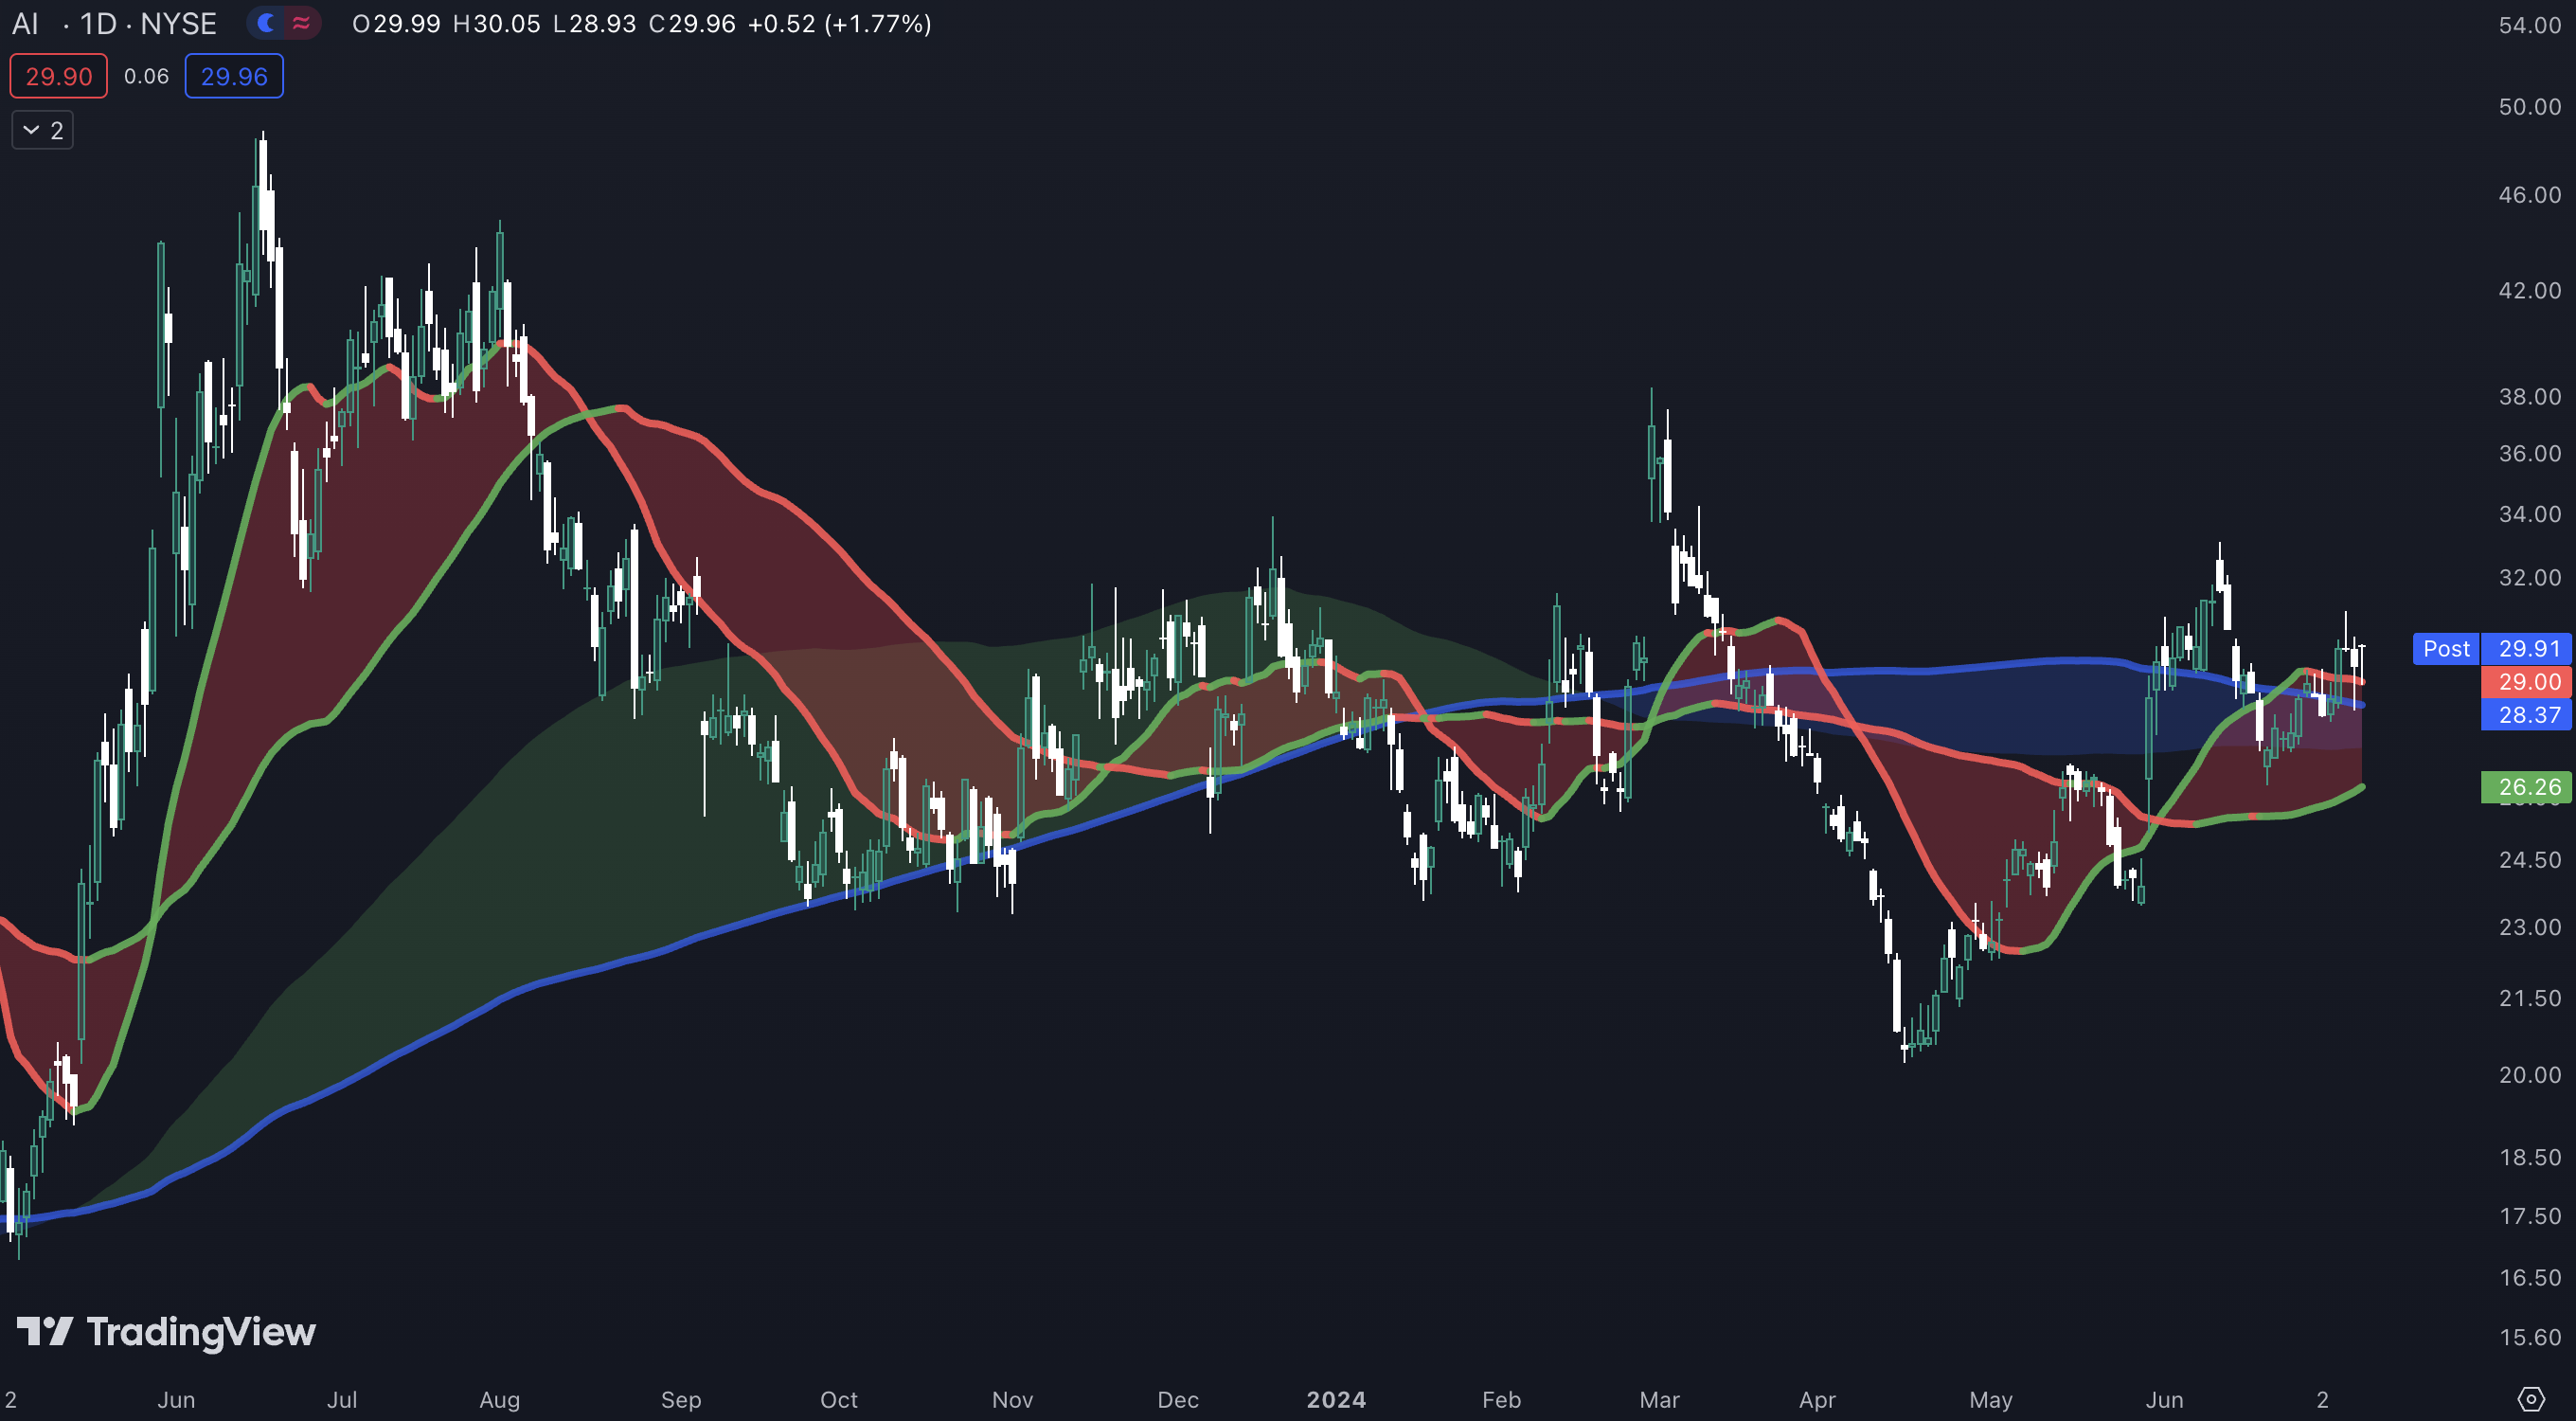
Task: Click the high value H30.05
Action: point(497,23)
